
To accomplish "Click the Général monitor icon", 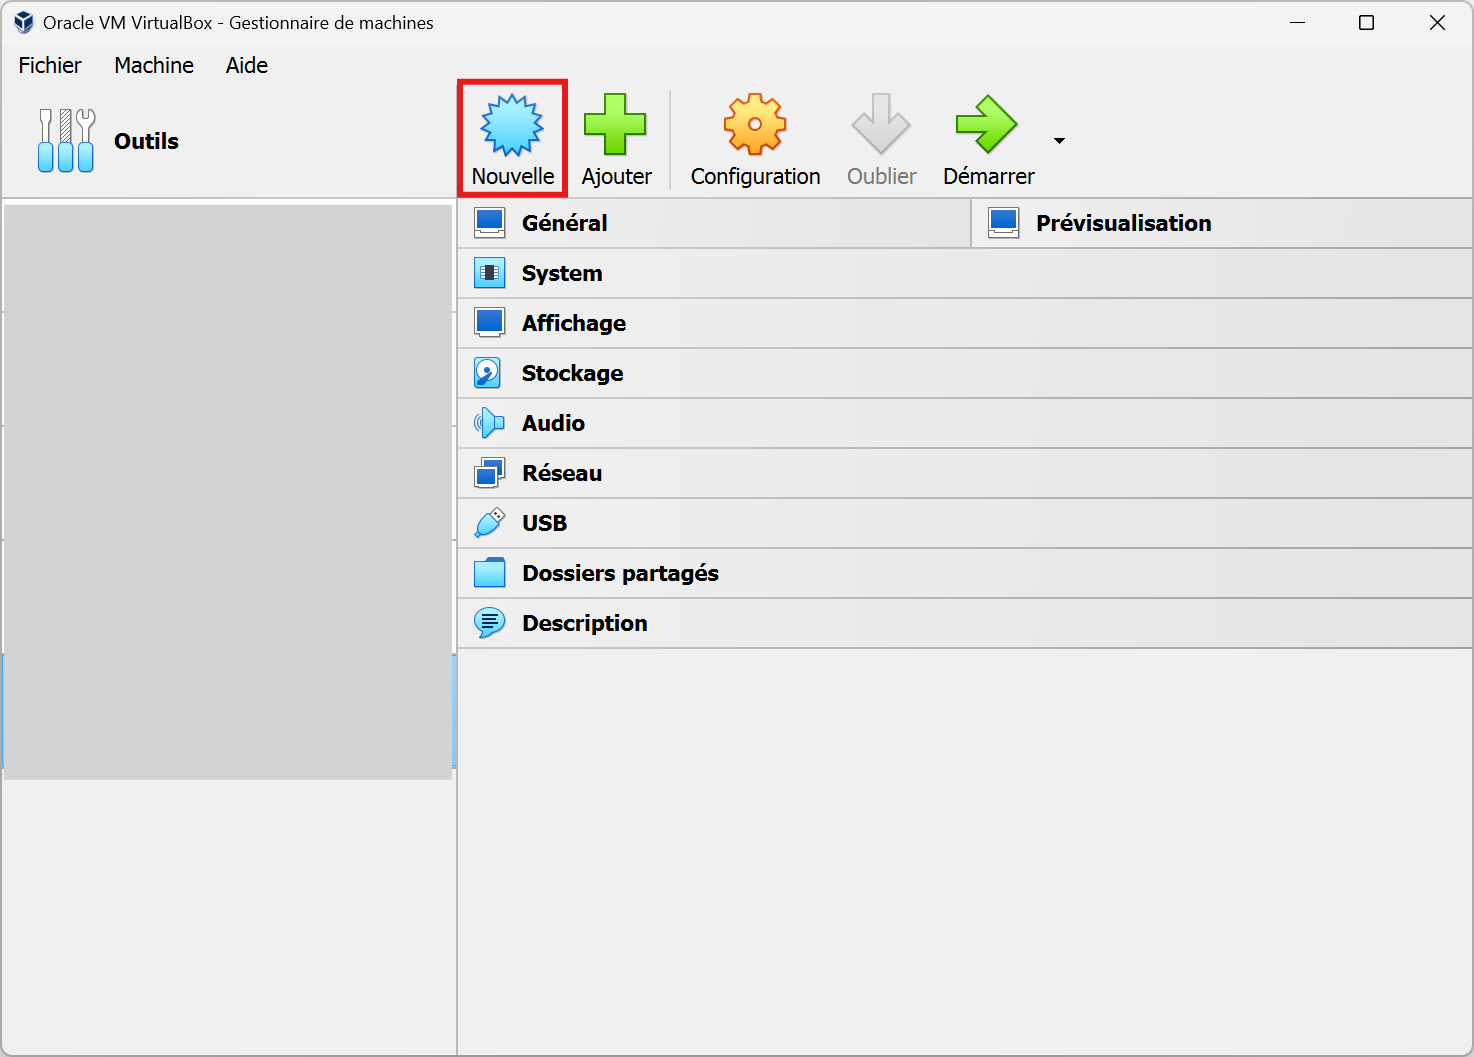I will 489,222.
